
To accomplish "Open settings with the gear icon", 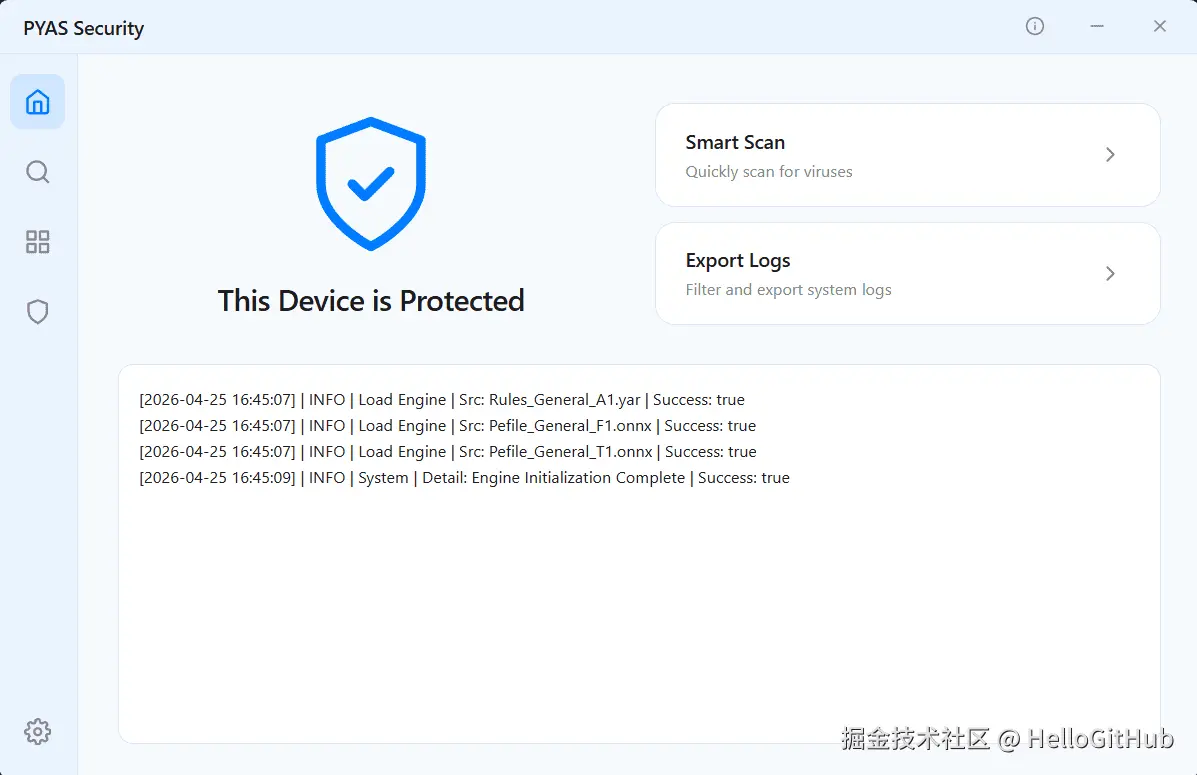I will (x=37, y=731).
